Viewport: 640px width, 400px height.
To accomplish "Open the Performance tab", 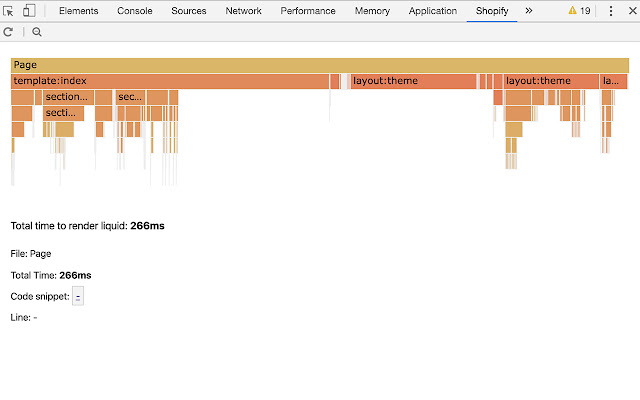I will [x=308, y=11].
